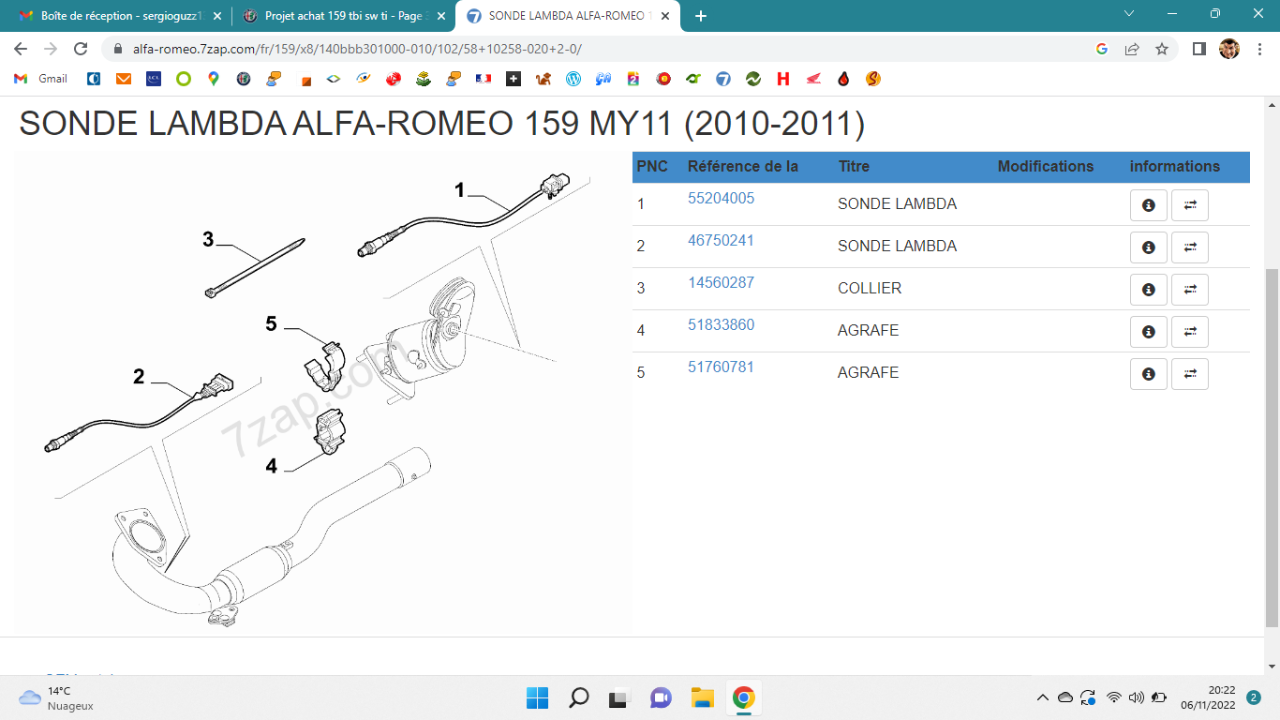The height and width of the screenshot is (720, 1280).
Task: Click the address bar URL field
Action: [600, 49]
